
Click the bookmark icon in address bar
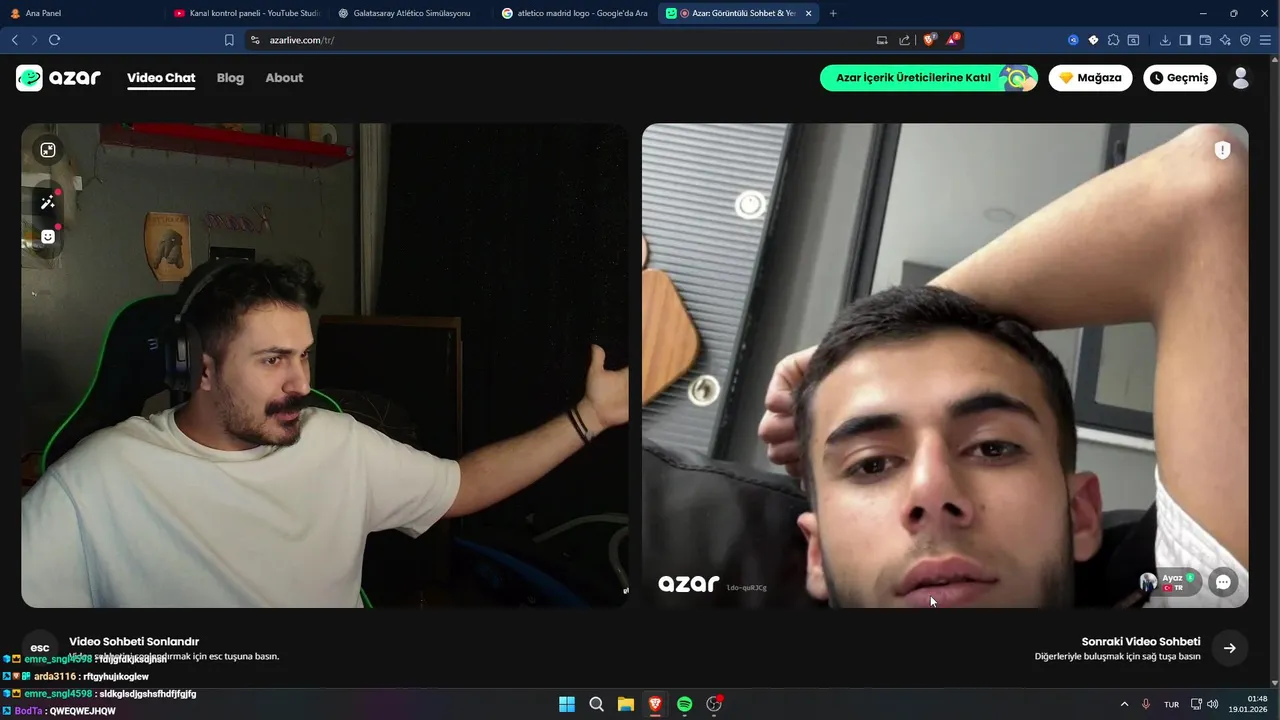click(x=229, y=40)
